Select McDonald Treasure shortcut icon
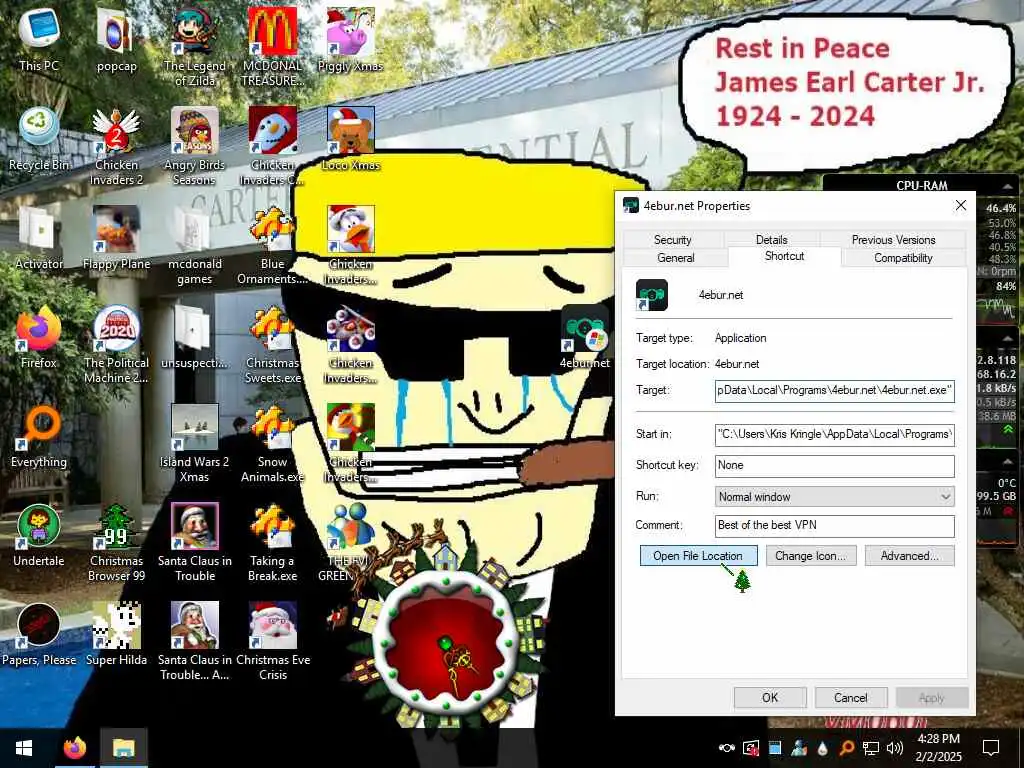Image resolution: width=1024 pixels, height=768 pixels. tap(272, 47)
